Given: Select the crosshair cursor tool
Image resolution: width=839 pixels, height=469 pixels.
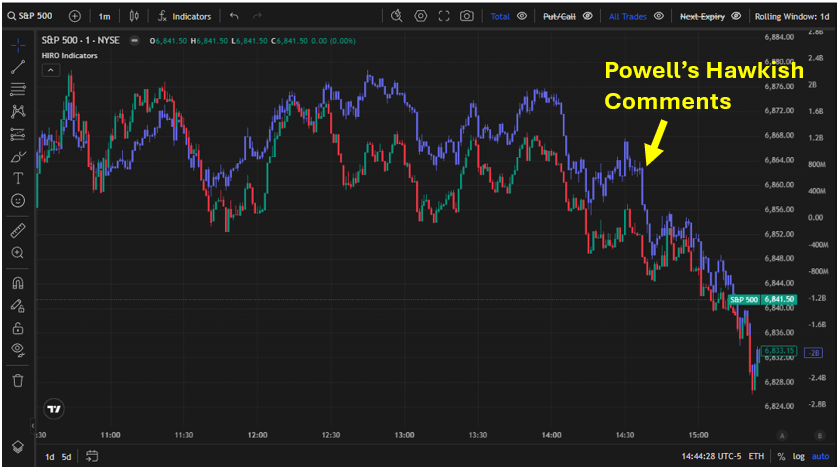Looking at the screenshot, I should click(x=18, y=45).
